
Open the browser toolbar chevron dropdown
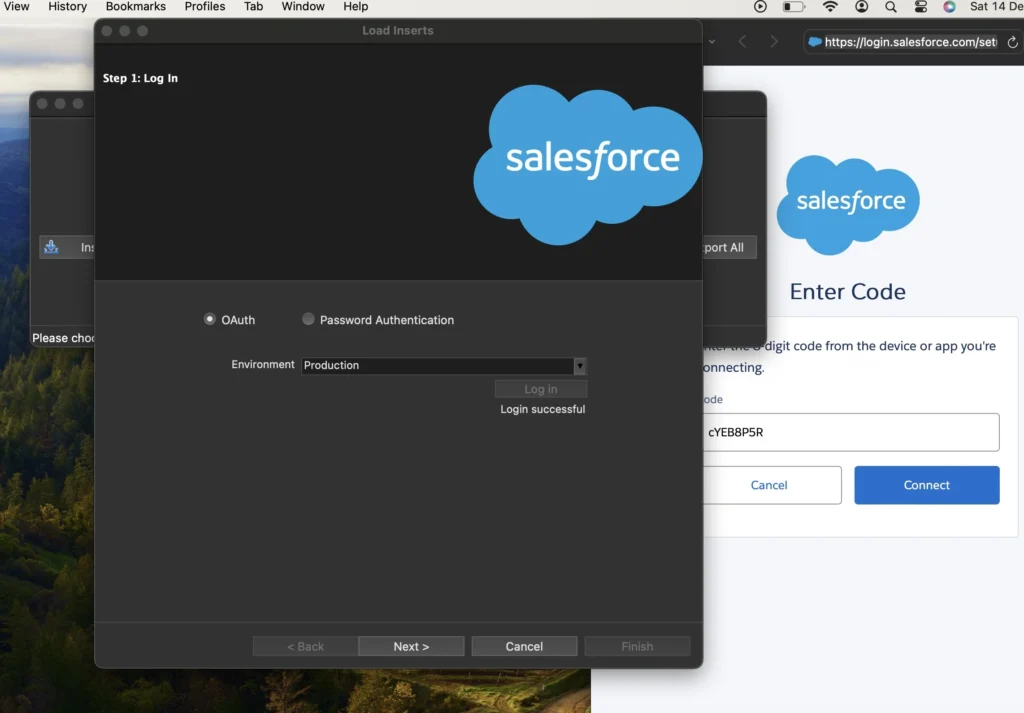(x=712, y=42)
